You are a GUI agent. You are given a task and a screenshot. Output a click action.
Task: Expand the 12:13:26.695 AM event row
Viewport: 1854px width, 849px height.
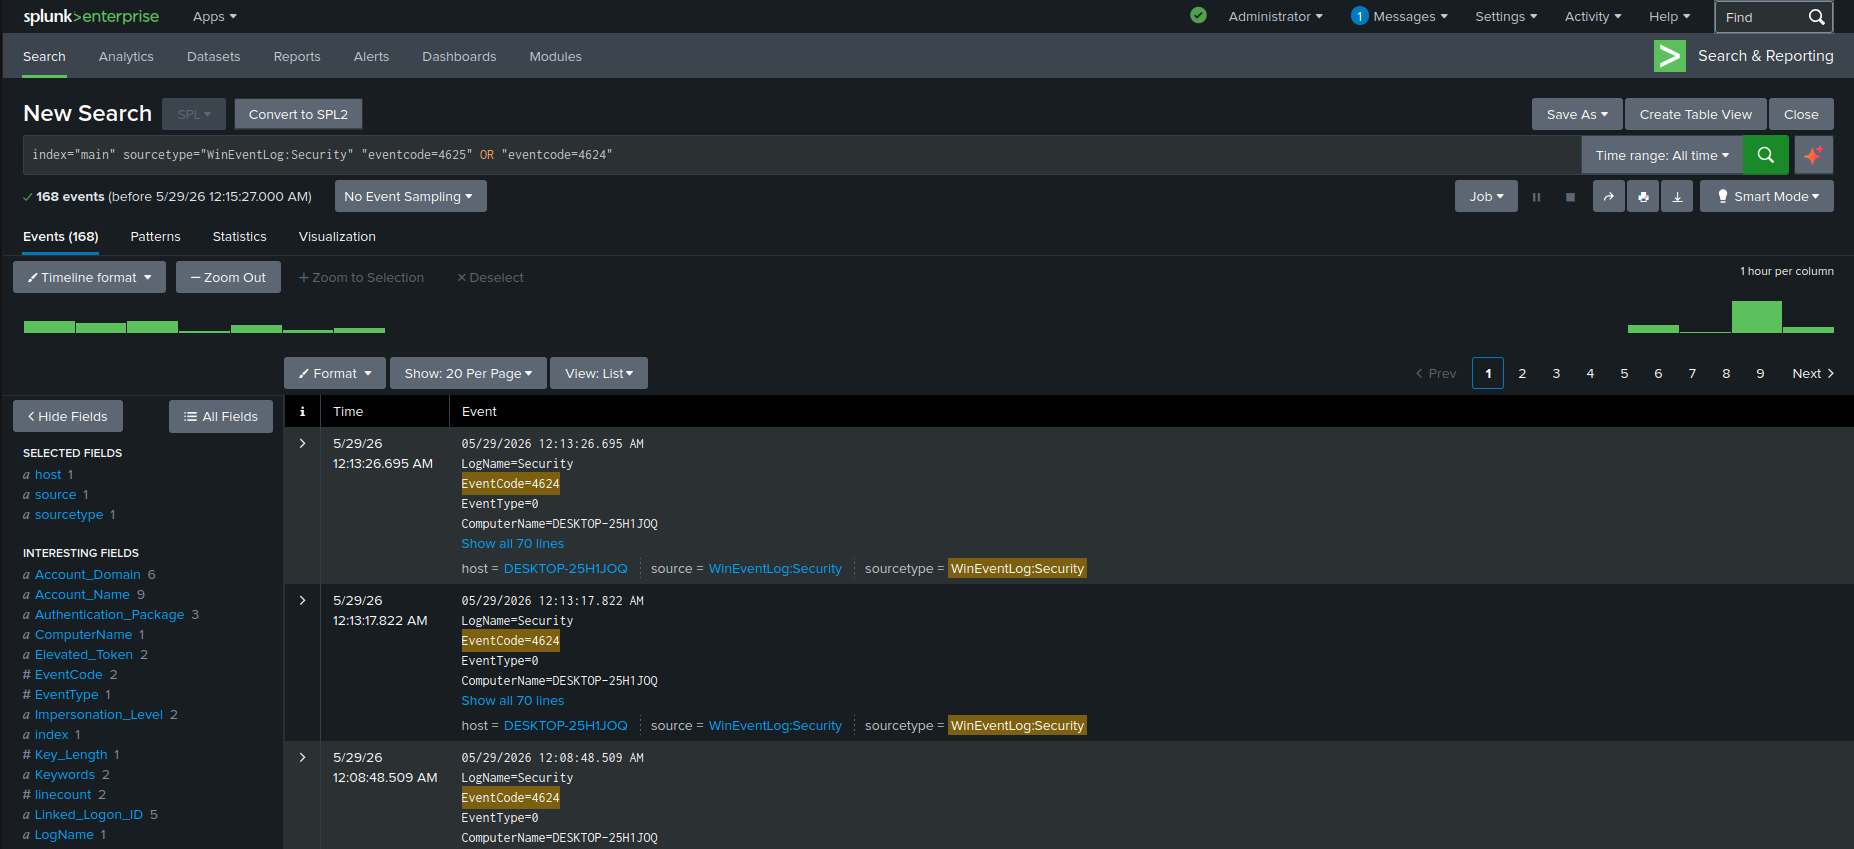(302, 443)
